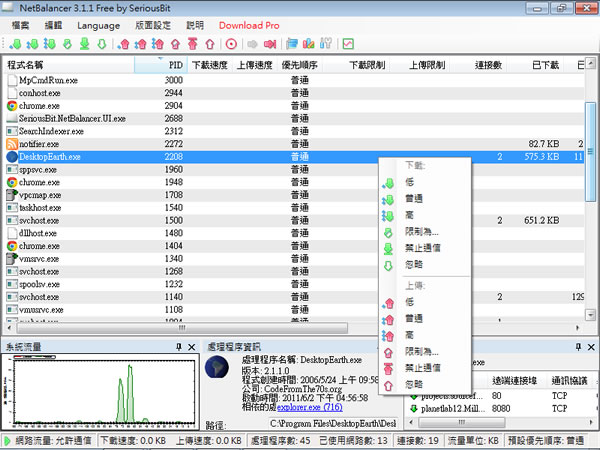The width and height of the screenshot is (600, 450).
Task: Open the 檔案 menu
Action: (20, 26)
